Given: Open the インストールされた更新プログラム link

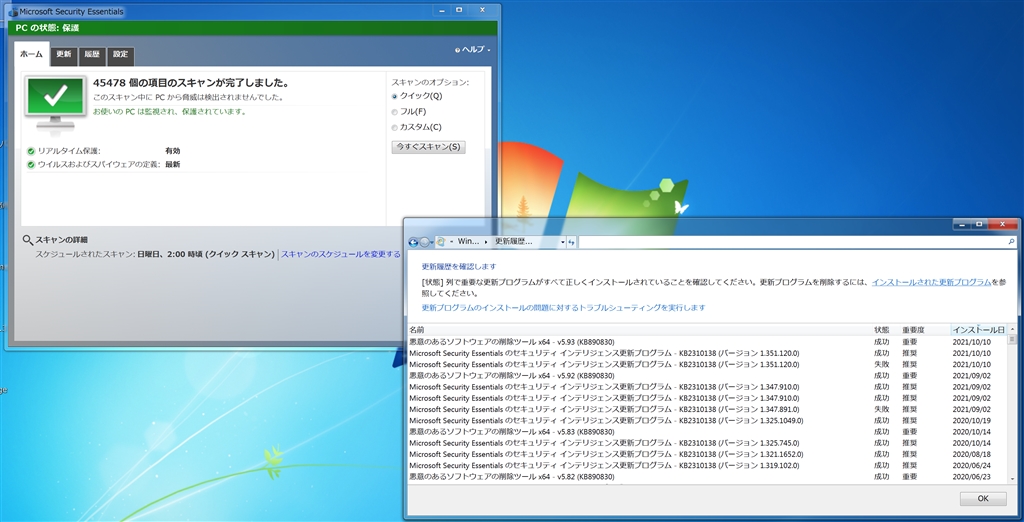Looking at the screenshot, I should click(x=931, y=282).
